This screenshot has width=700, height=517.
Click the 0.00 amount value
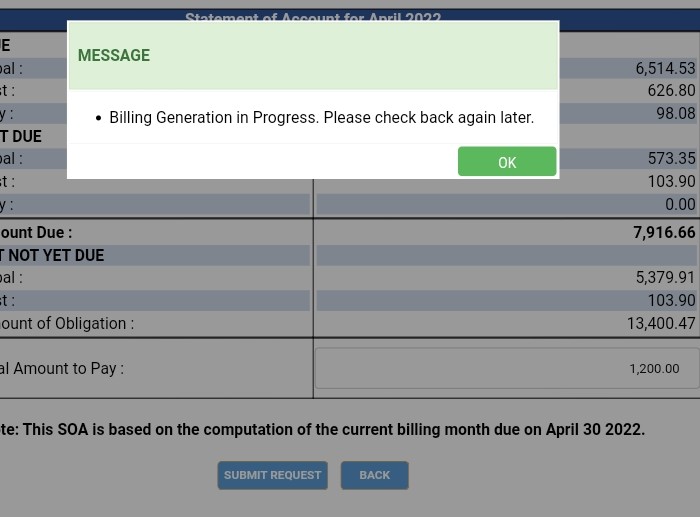coord(680,204)
